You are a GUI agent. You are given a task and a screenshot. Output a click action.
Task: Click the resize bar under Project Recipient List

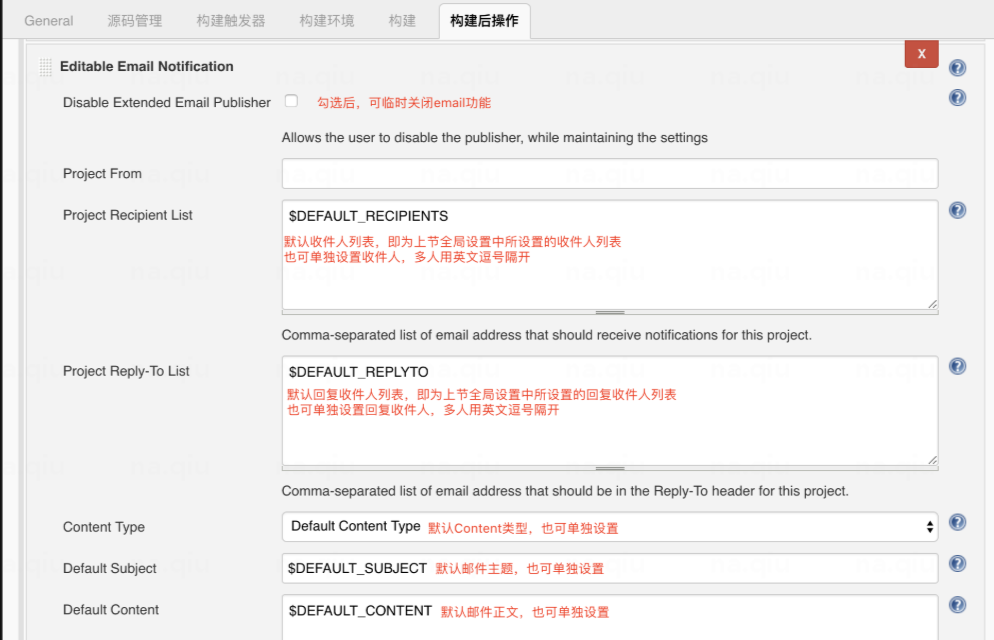coord(610,312)
